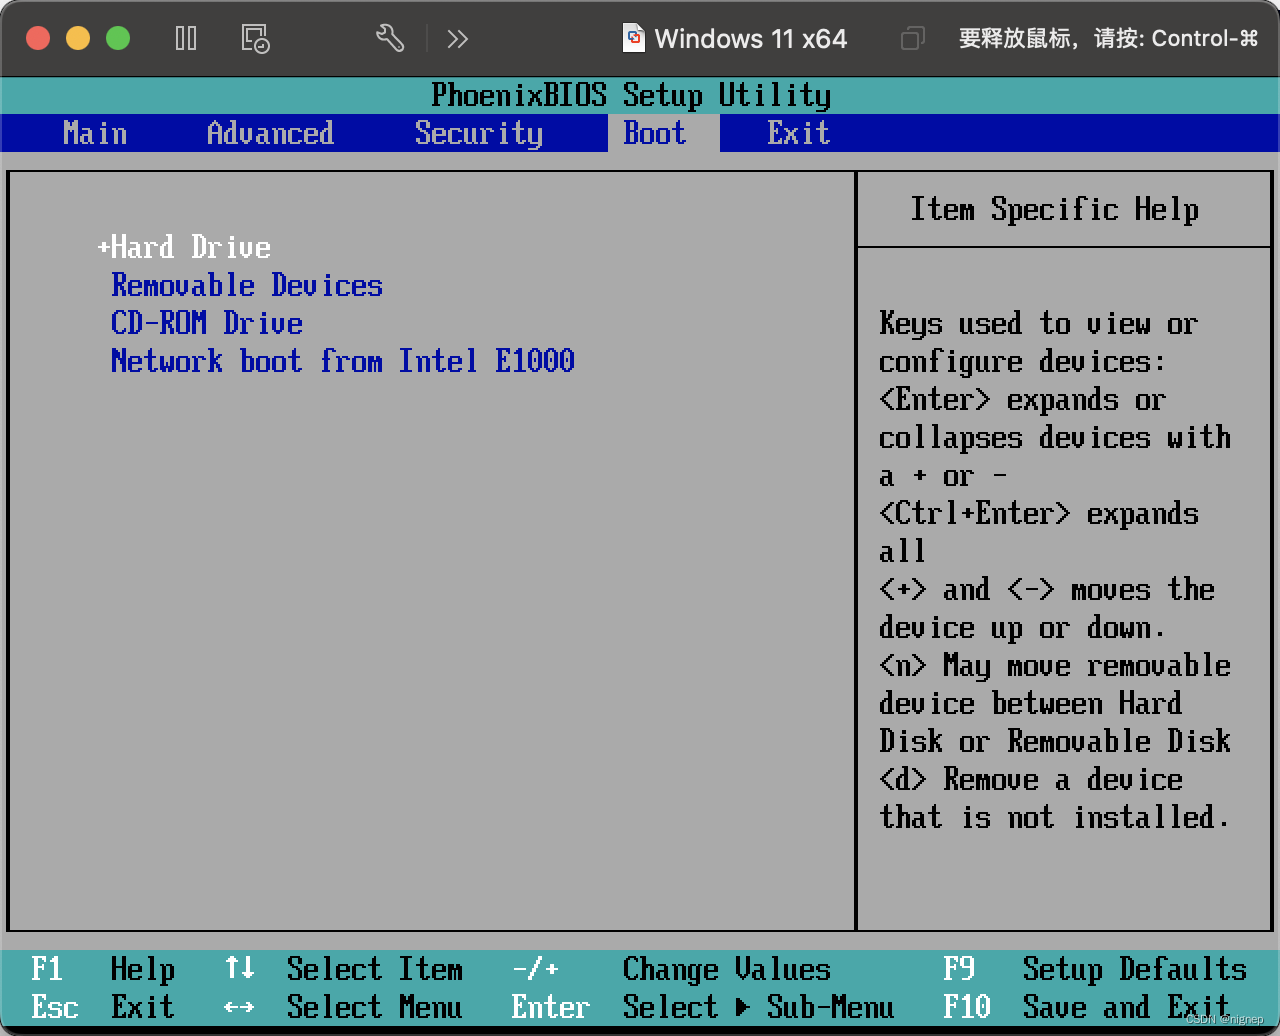Click the green full screen button
Viewport: 1280px width, 1036px height.
pos(118,39)
